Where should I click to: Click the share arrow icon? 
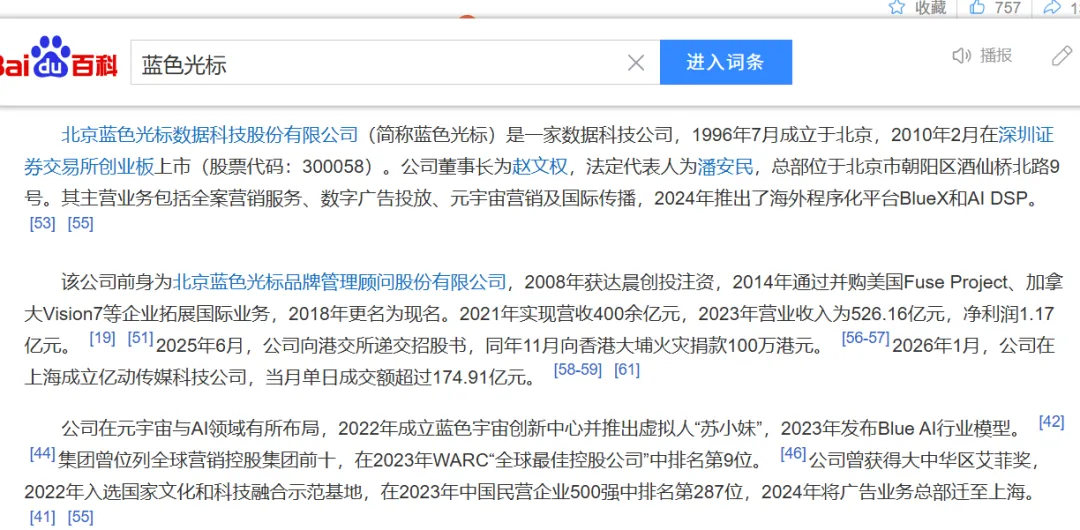1052,8
